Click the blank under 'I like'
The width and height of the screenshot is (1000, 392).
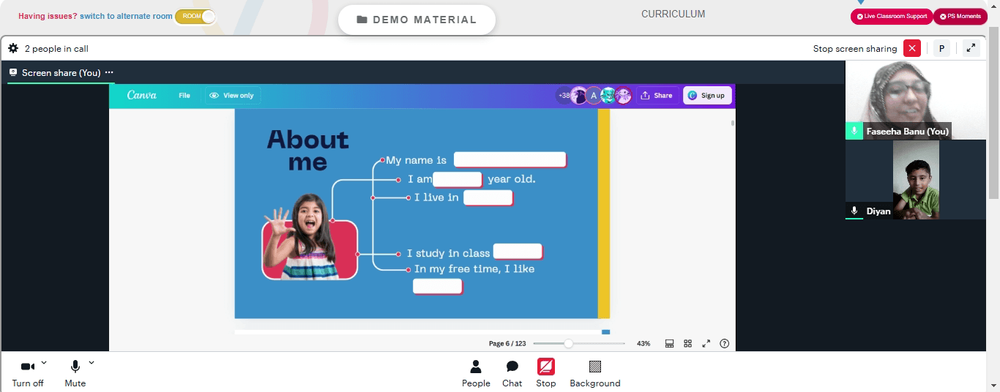tap(437, 286)
